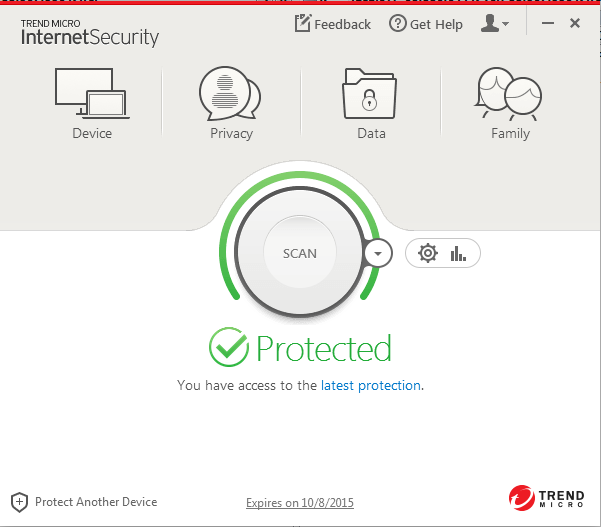Click the green Protected checkmark icon
Screen dimensions: 601x527
228,348
